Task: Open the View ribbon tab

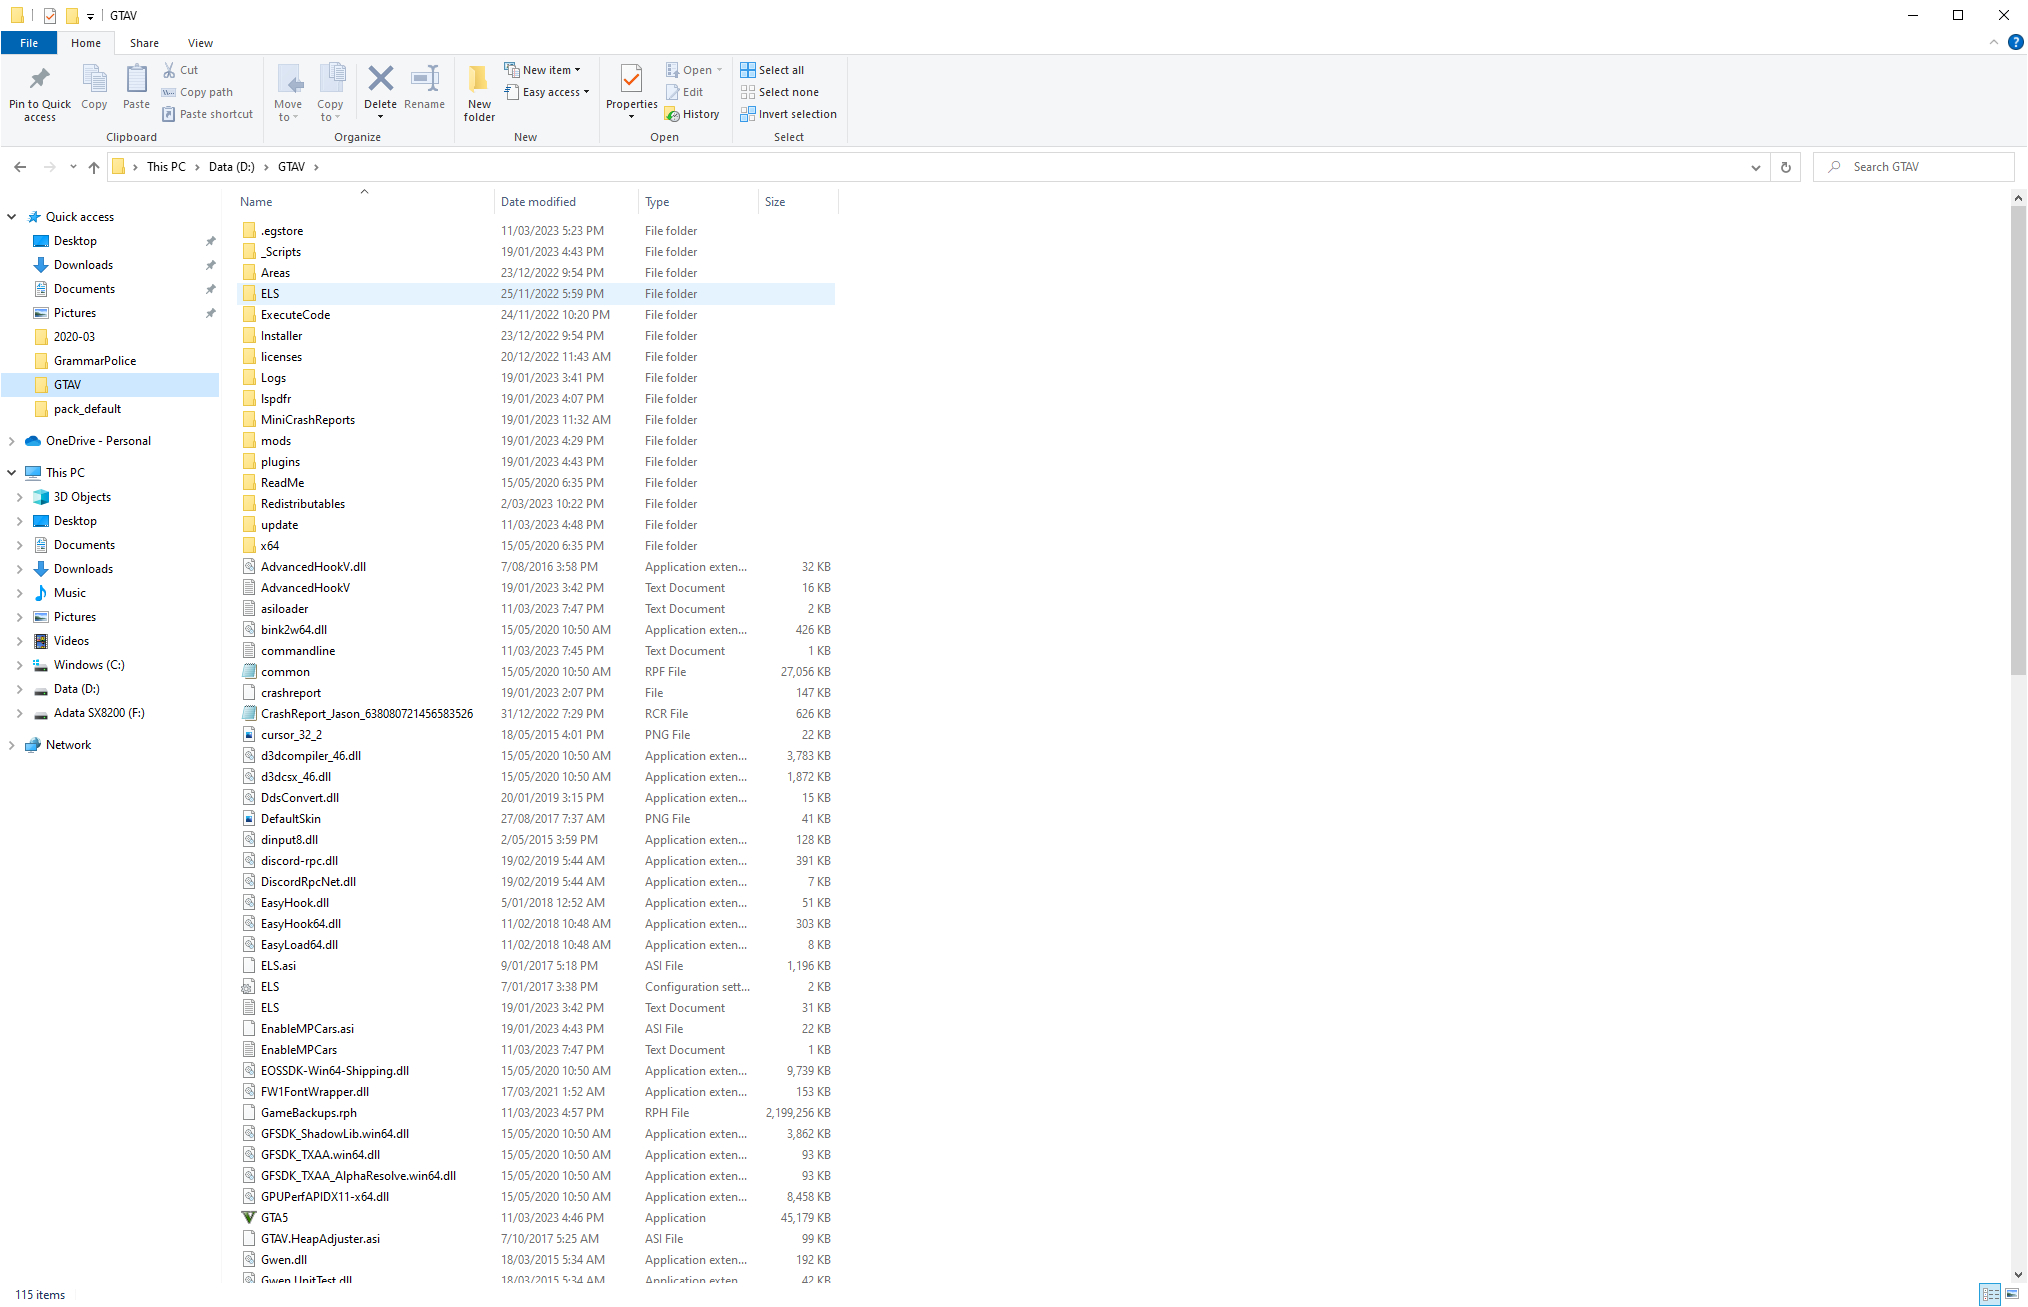Action: pos(200,43)
